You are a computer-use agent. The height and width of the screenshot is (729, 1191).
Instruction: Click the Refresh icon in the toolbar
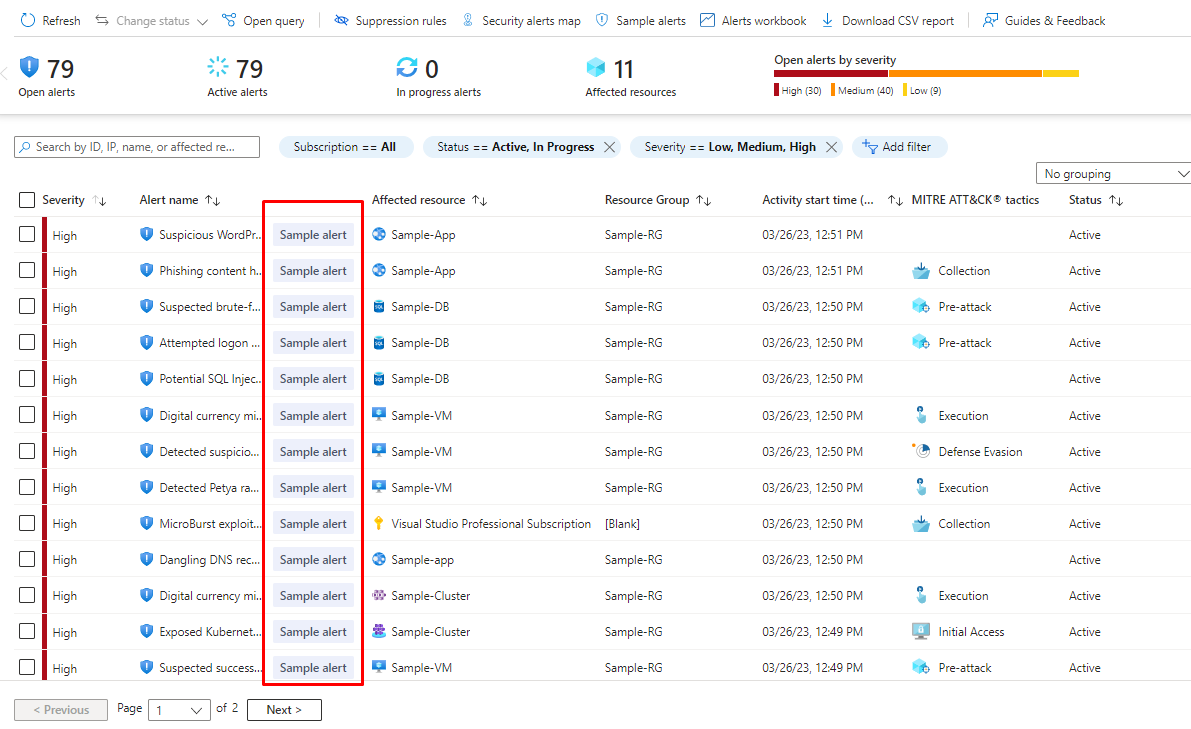28,20
